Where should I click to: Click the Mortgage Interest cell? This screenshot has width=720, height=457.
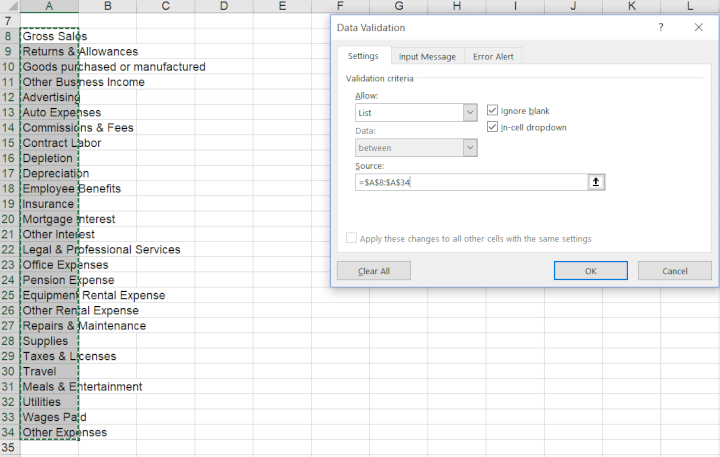click(x=49, y=219)
